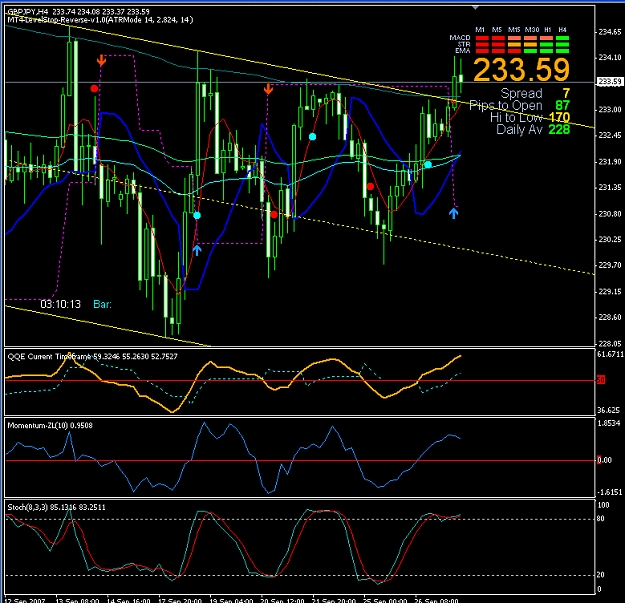Image resolution: width=625 pixels, height=603 pixels.
Task: Click the STR row label
Action: pyautogui.click(x=464, y=44)
